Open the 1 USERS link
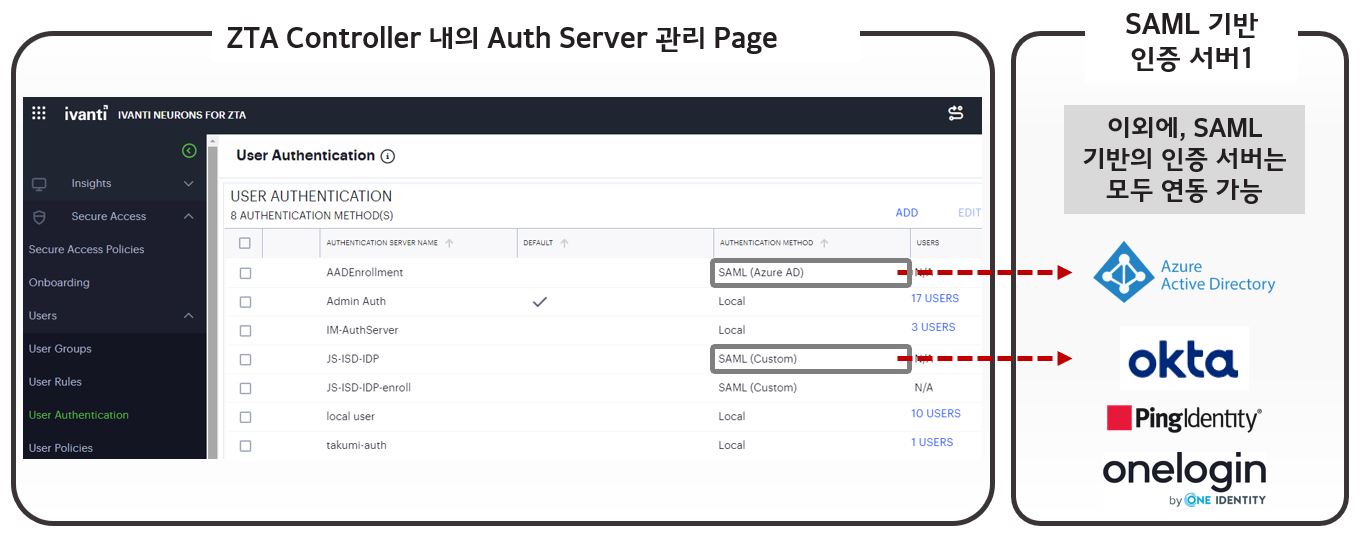 (x=932, y=443)
